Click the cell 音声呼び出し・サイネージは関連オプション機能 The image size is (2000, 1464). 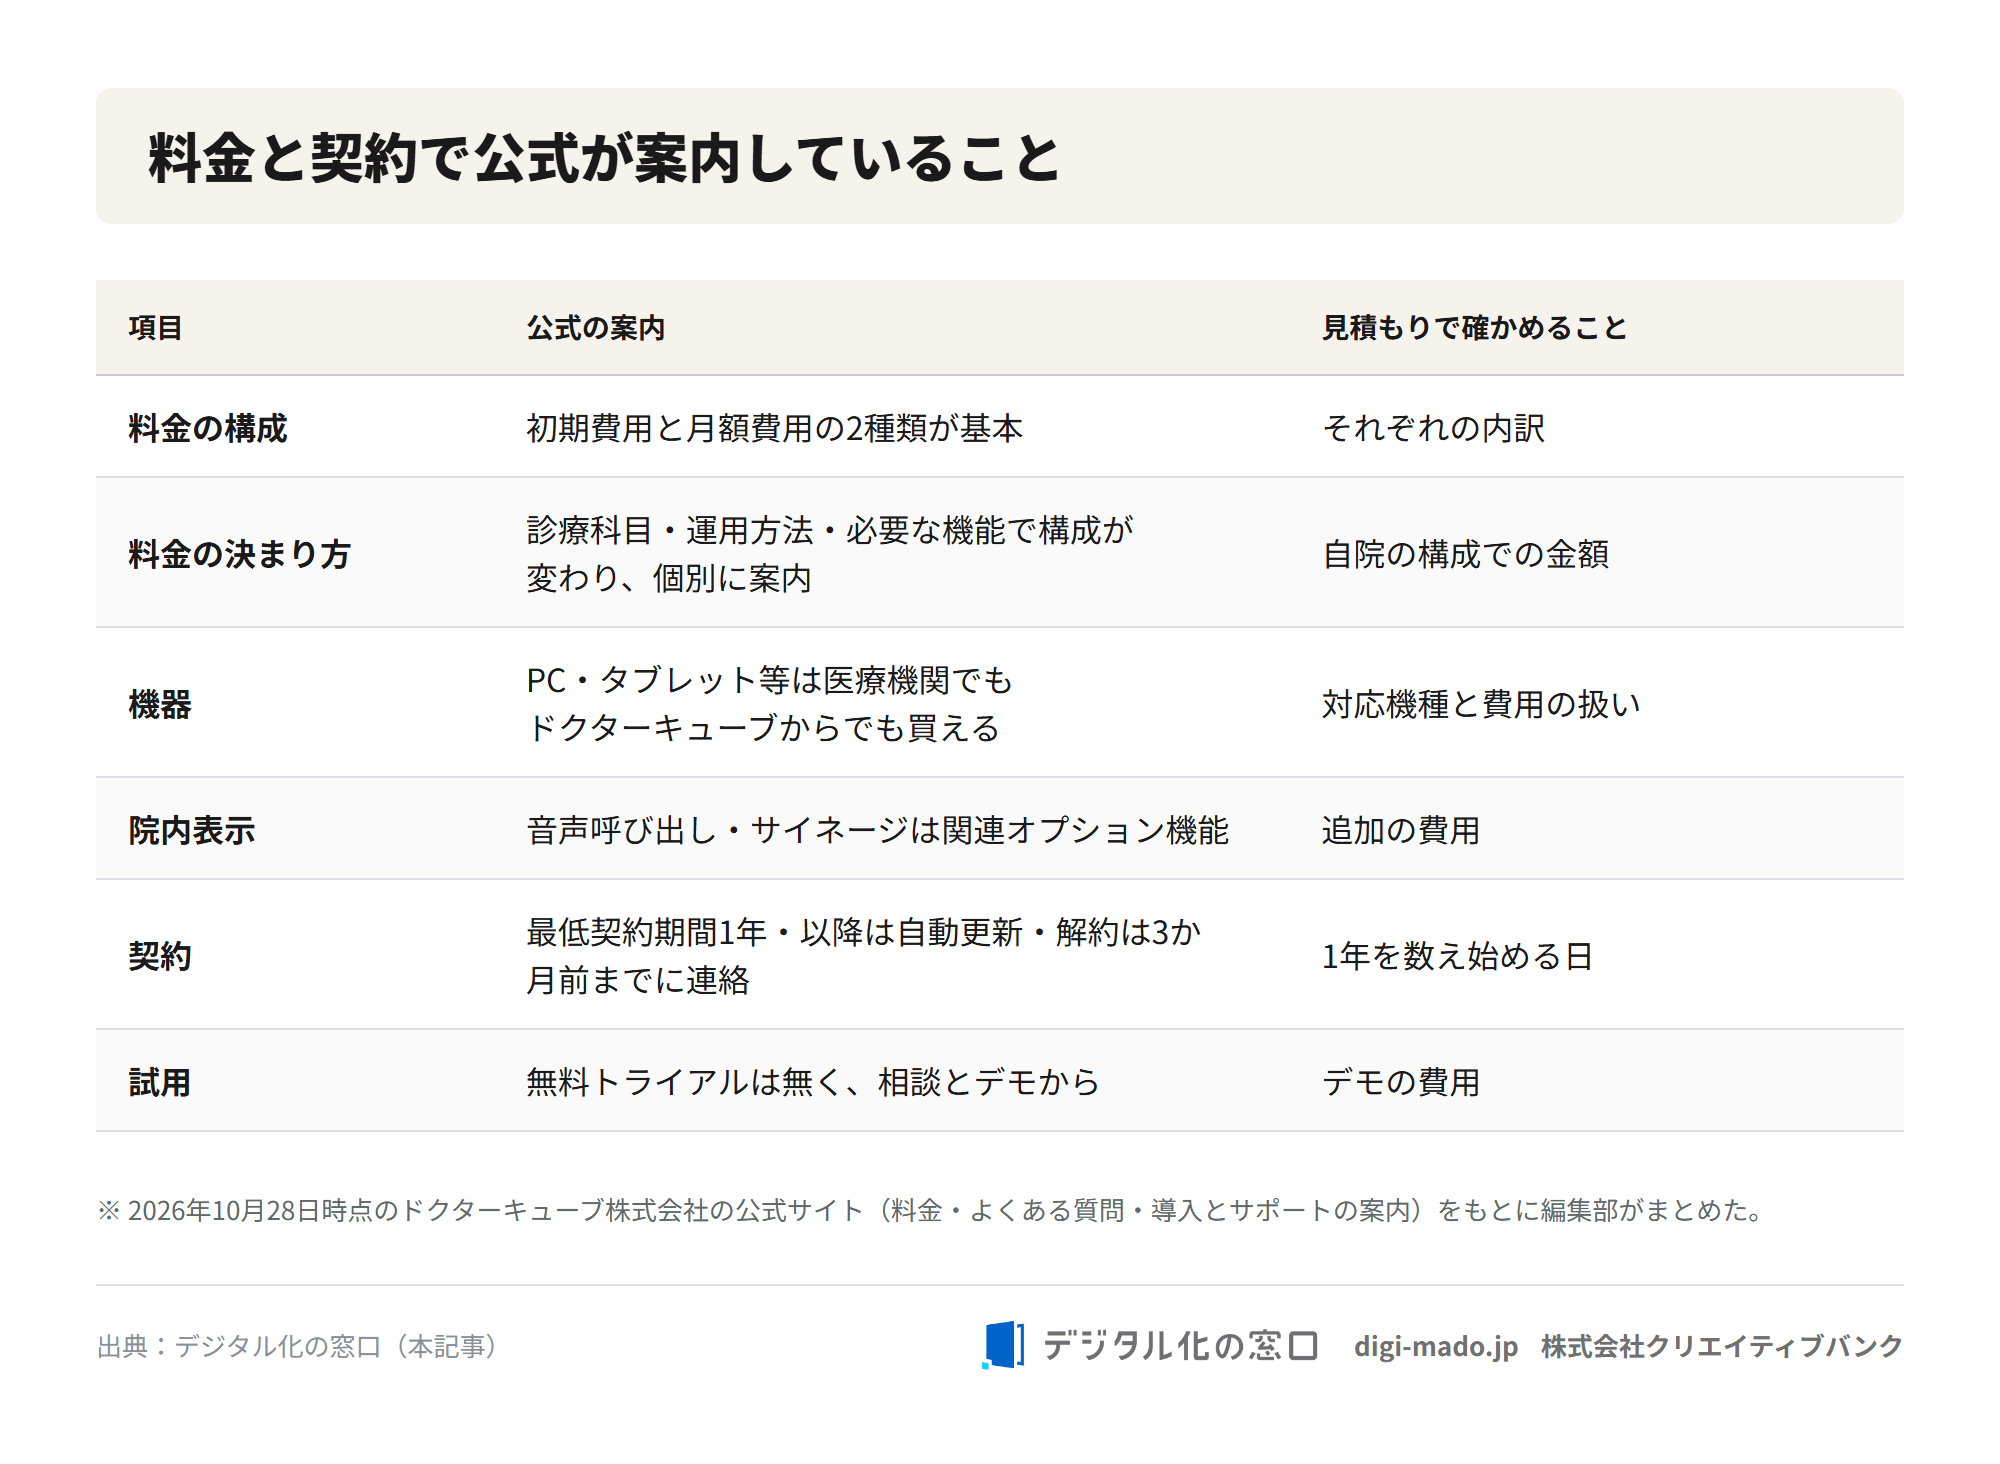tap(878, 830)
